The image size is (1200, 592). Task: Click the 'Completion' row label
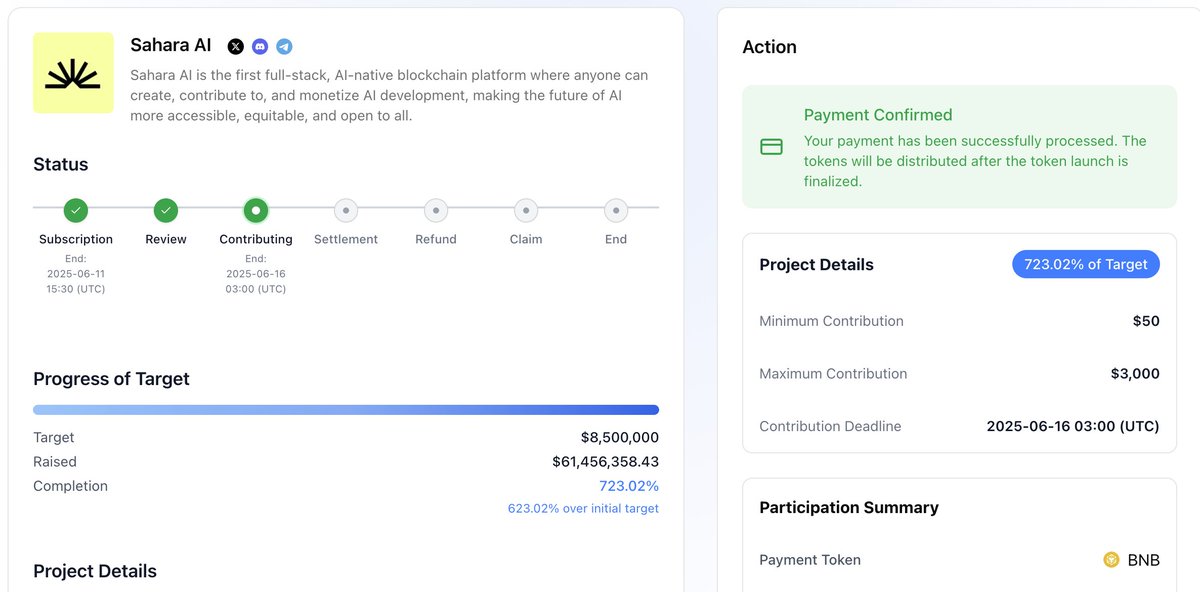coord(70,486)
